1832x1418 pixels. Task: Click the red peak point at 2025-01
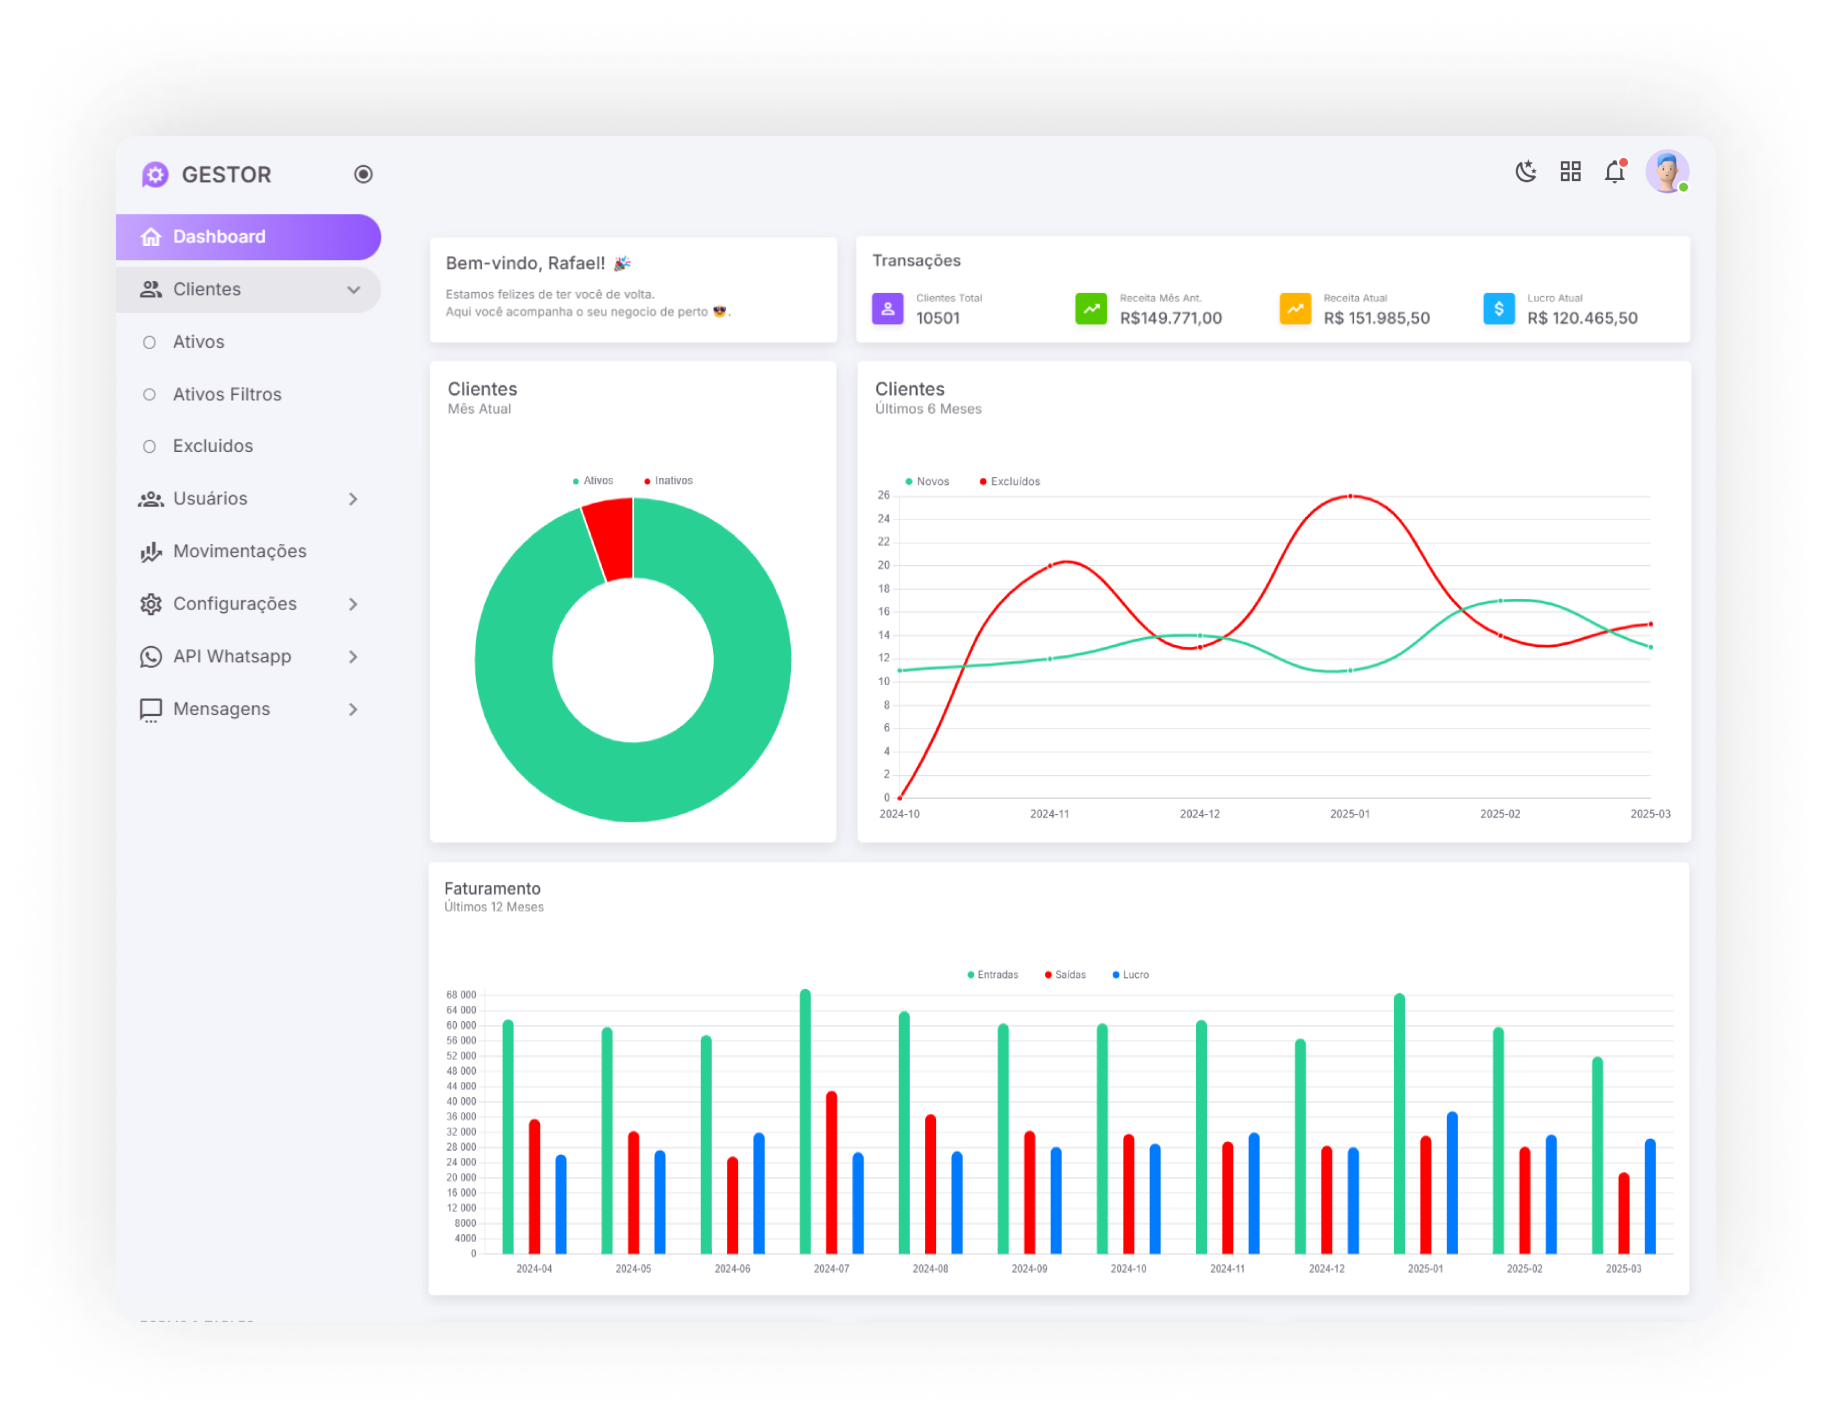tap(1350, 496)
